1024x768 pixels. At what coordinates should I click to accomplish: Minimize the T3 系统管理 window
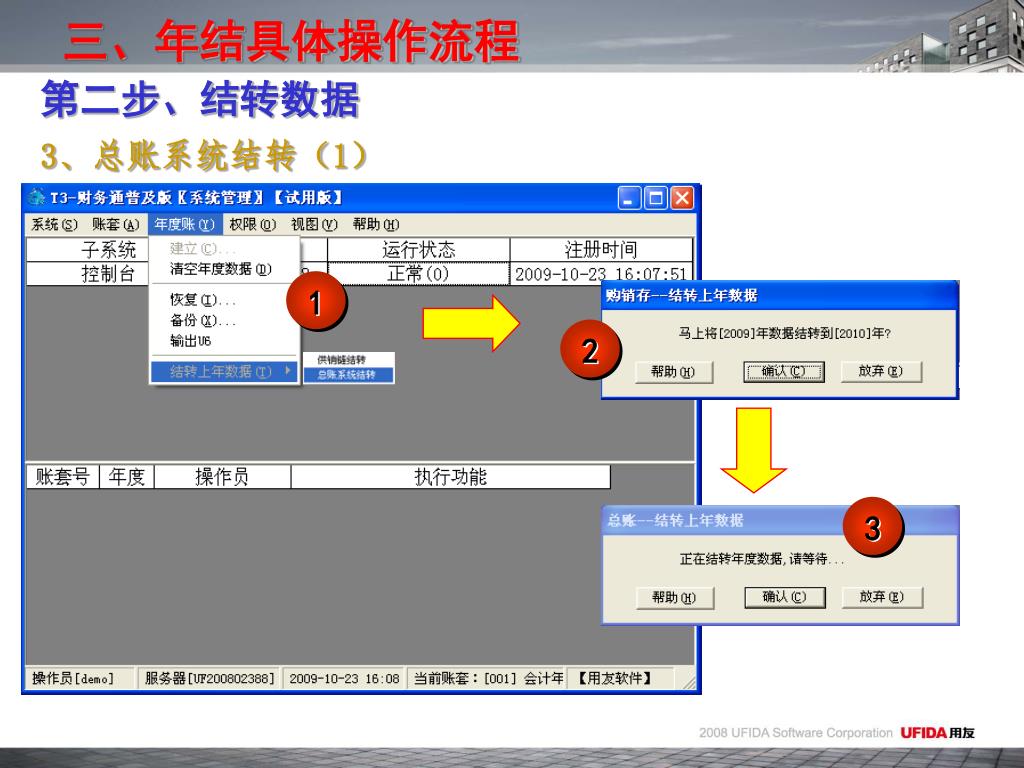coord(630,198)
